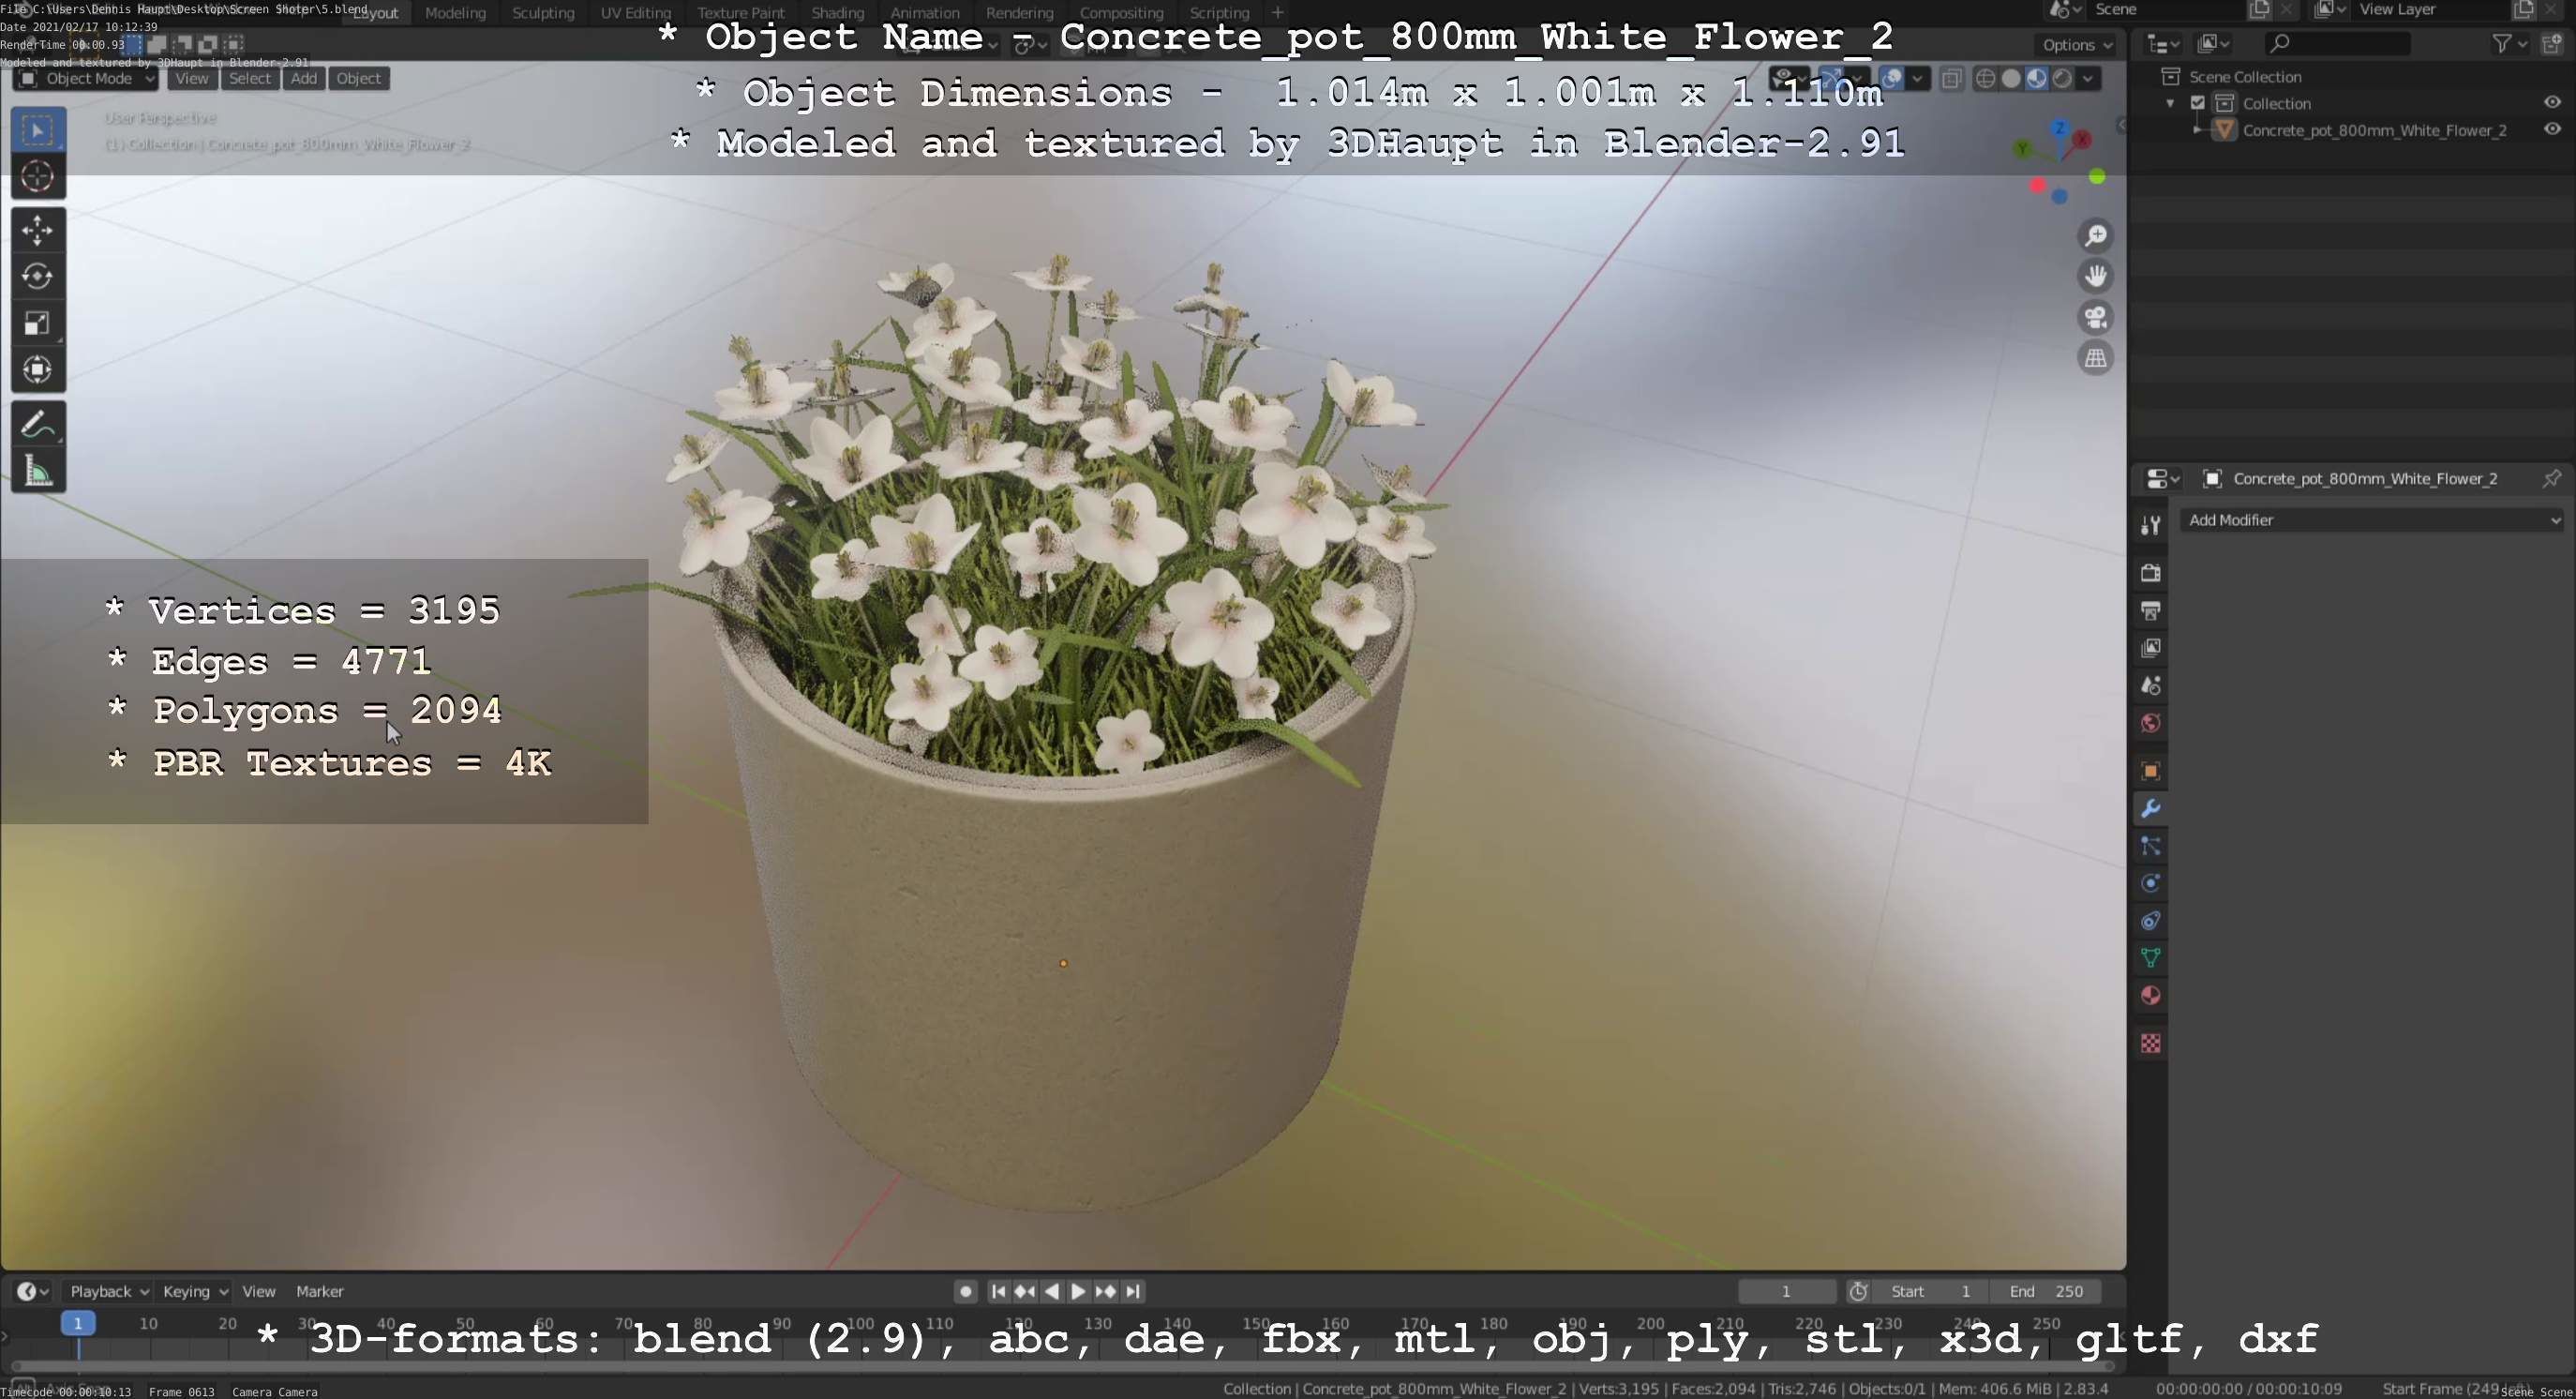Toggle the properties pin icon
Image resolution: width=2576 pixels, height=1399 pixels.
[x=2552, y=479]
